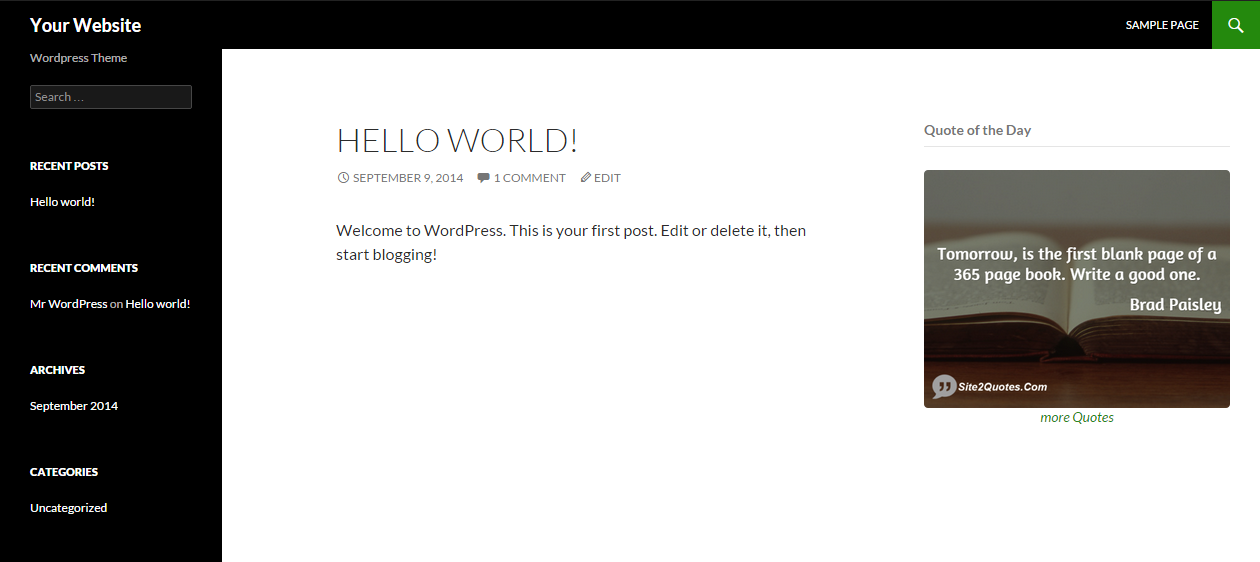The height and width of the screenshot is (562, 1260).
Task: Click the Site2Quotes speech bubble logo
Action: (944, 386)
